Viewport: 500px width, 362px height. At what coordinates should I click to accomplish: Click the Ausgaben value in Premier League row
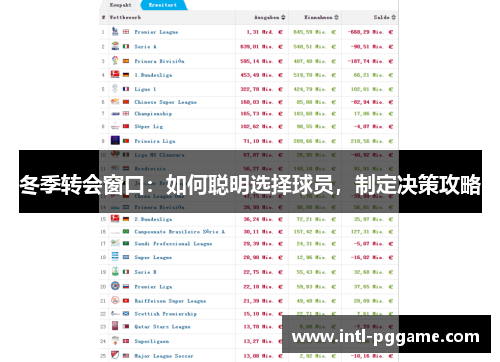tap(265, 32)
